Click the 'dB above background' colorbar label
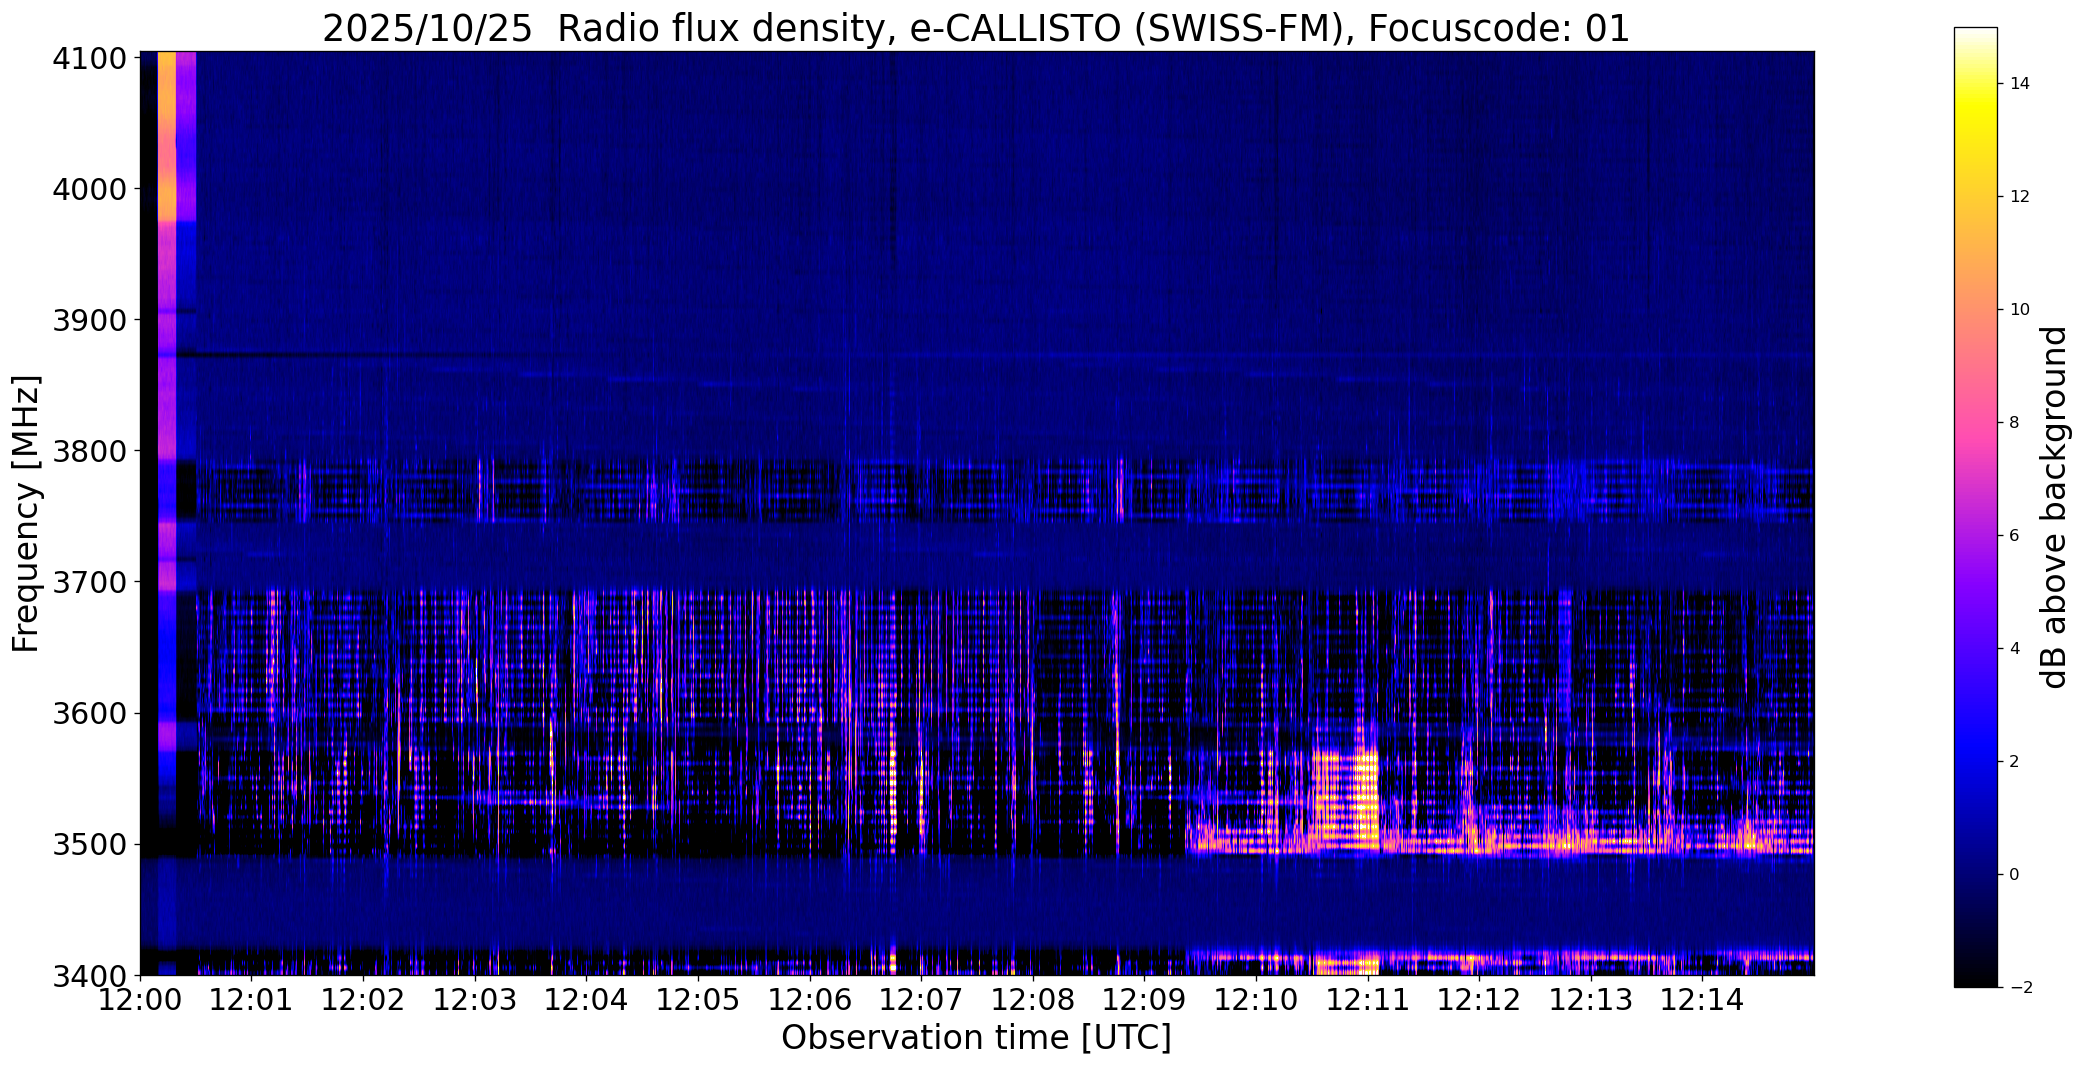Image resolution: width=2085 pixels, height=1067 pixels. 2055,507
